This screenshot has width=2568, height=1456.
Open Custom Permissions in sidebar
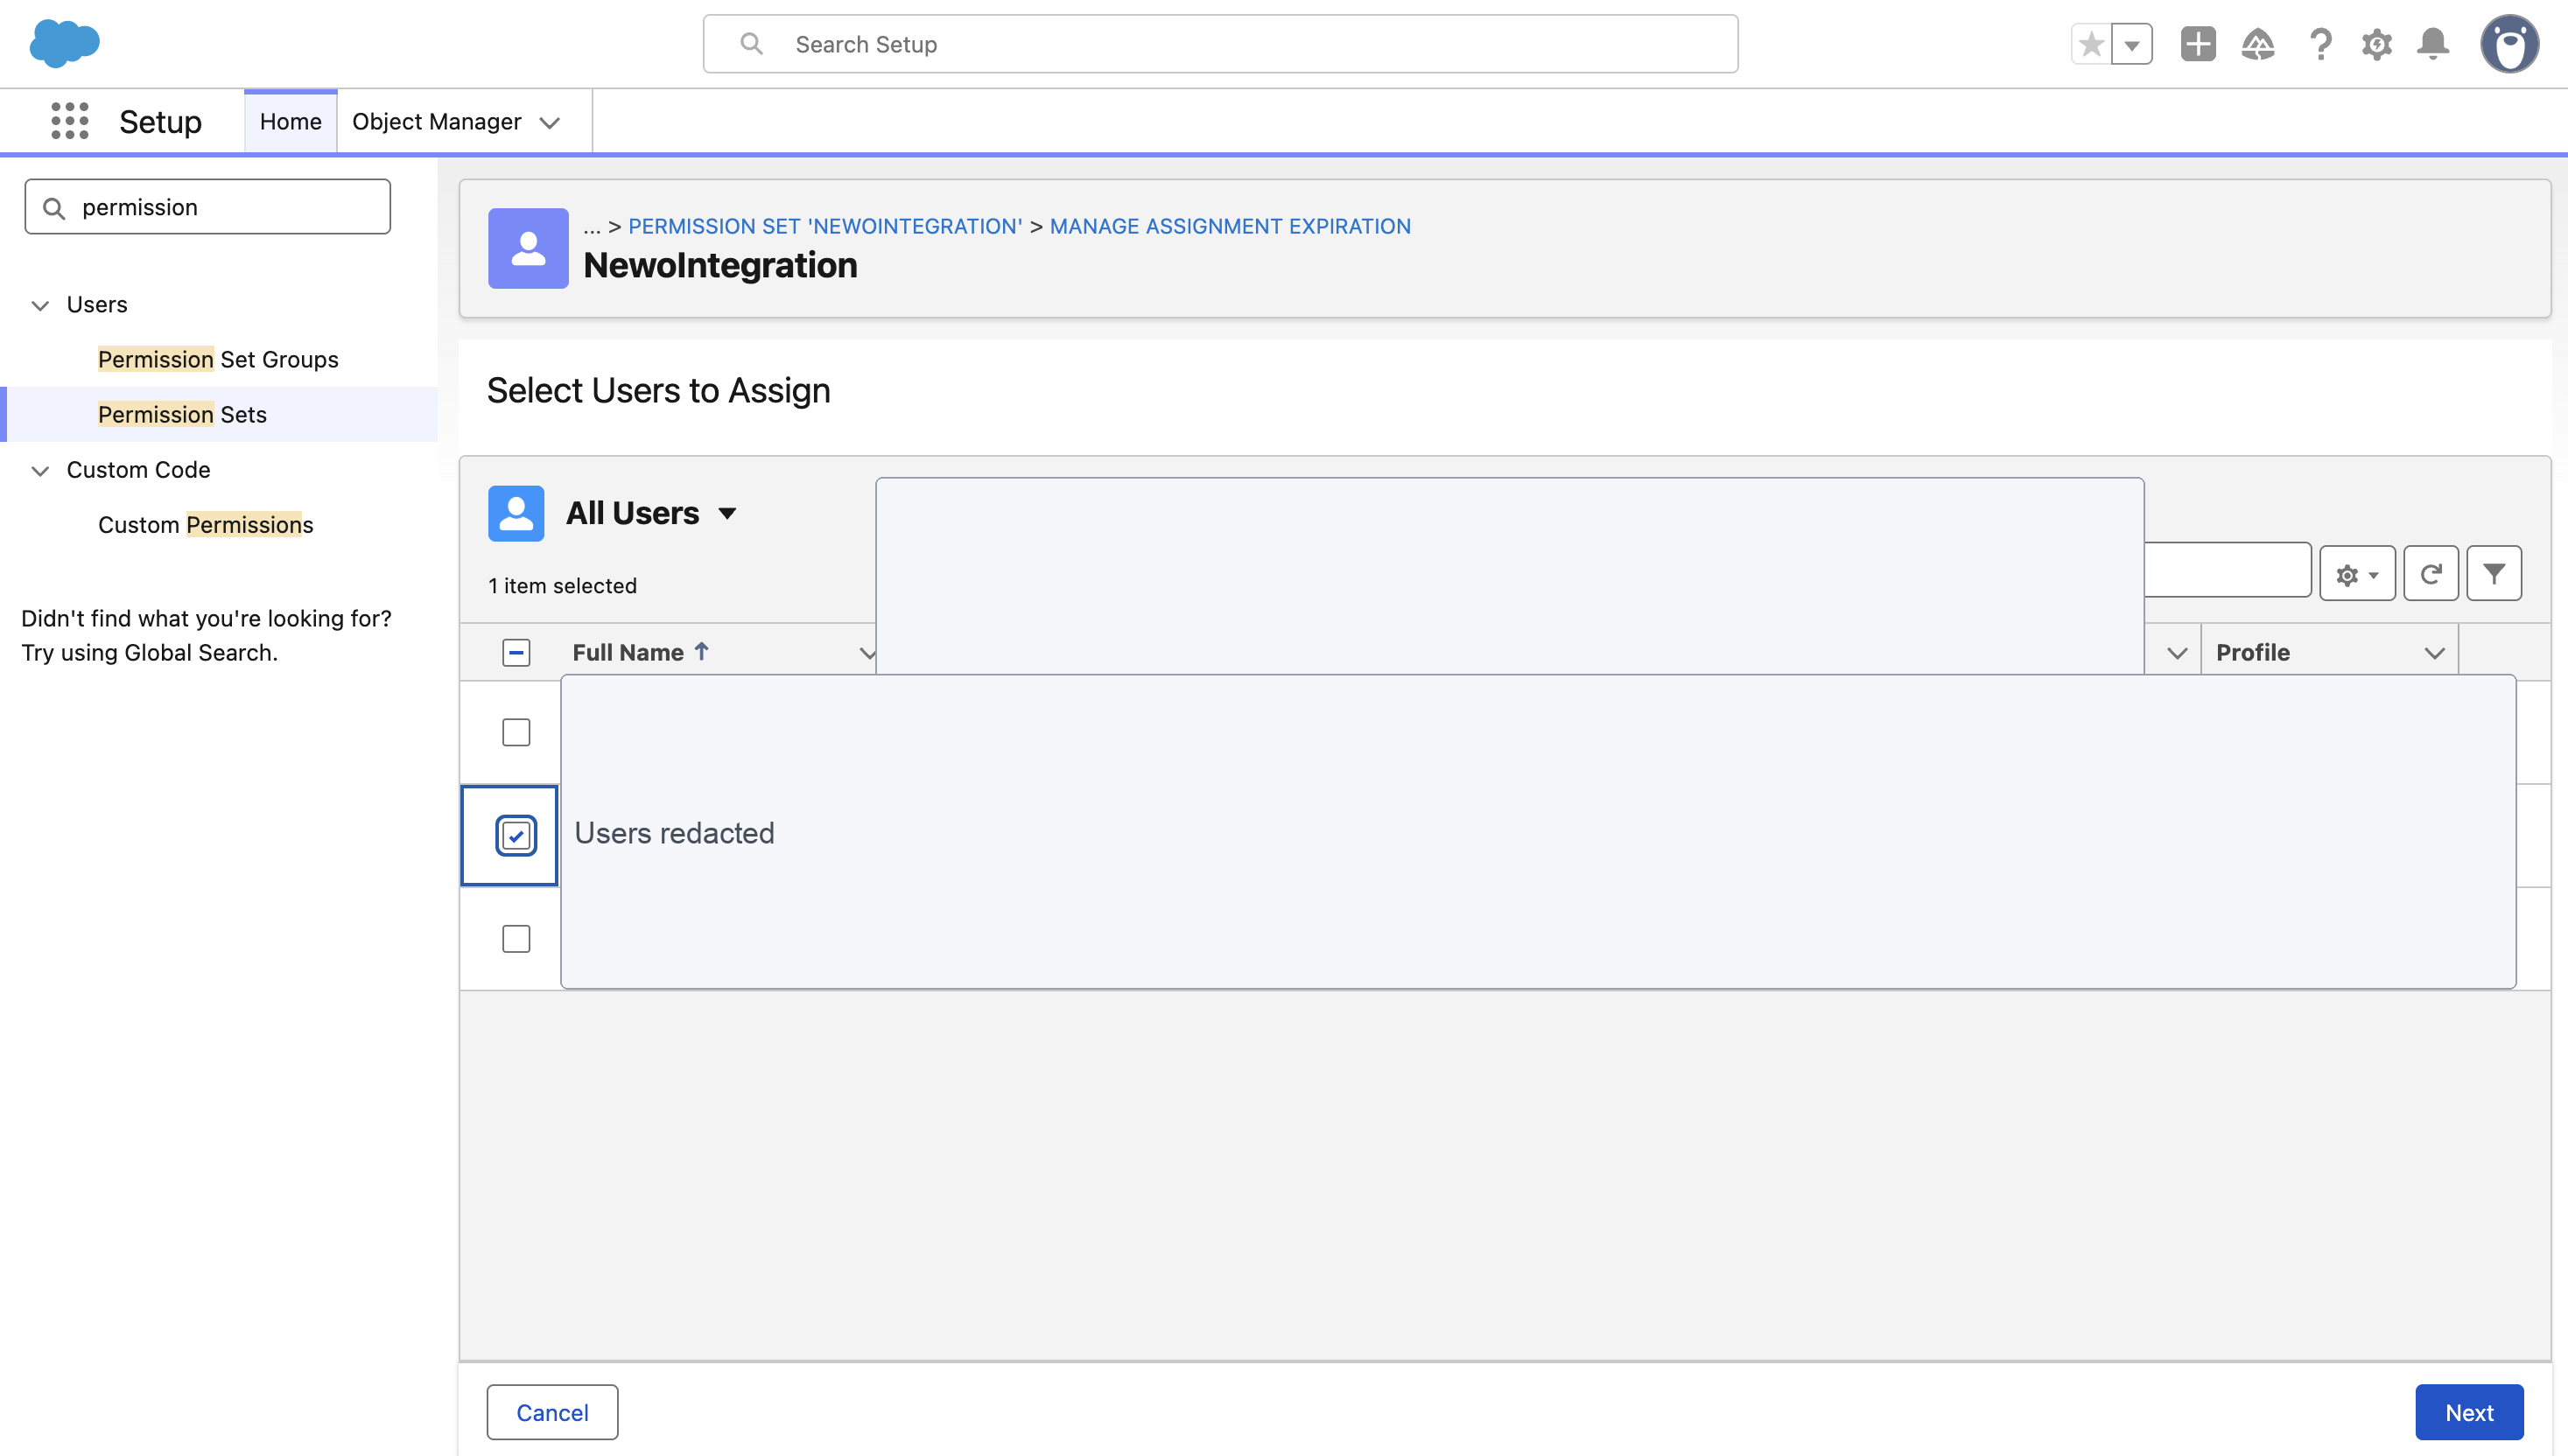coord(205,525)
